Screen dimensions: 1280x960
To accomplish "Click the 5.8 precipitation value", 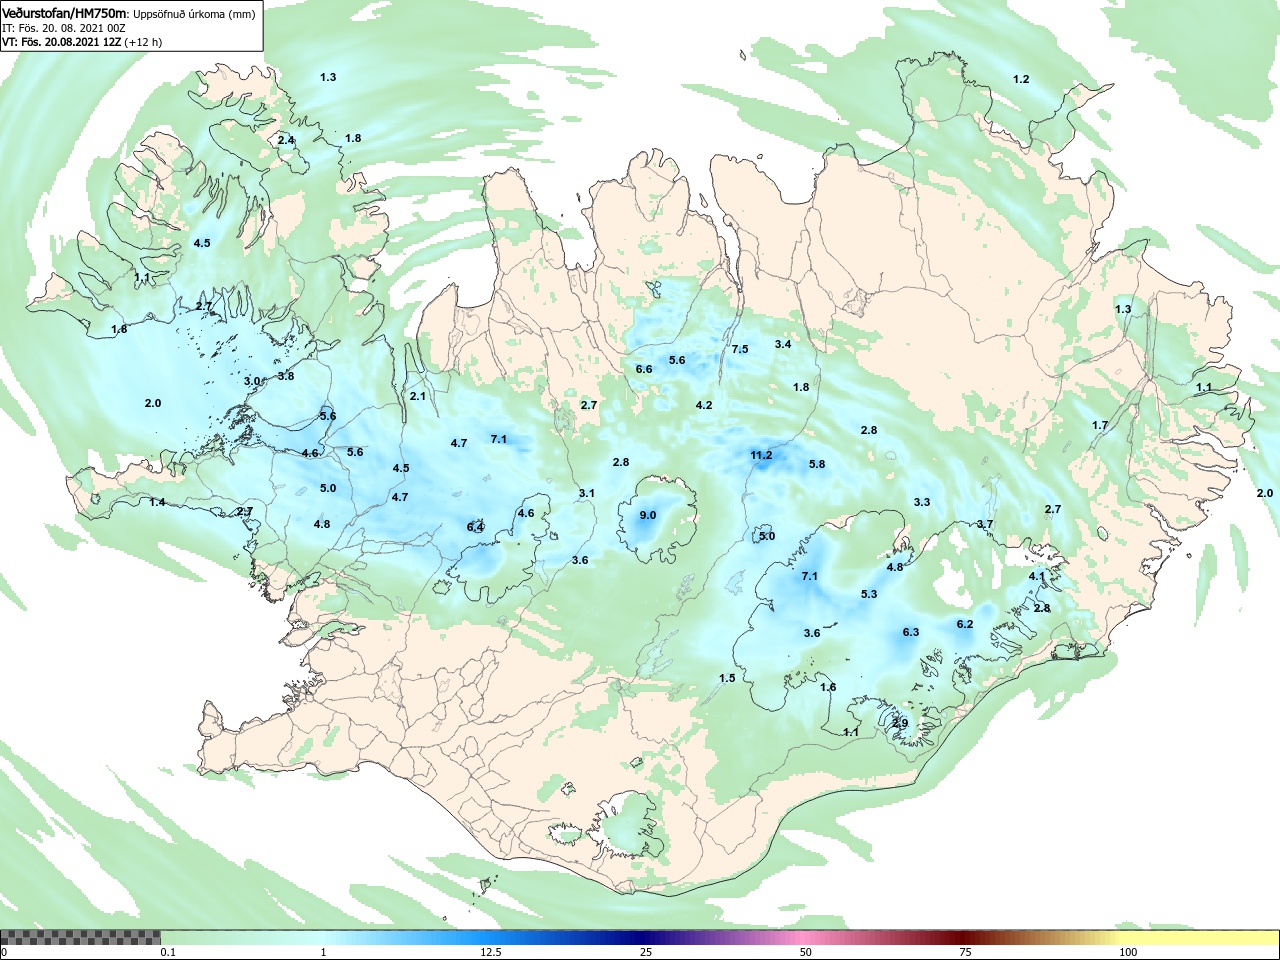I will point(817,464).
